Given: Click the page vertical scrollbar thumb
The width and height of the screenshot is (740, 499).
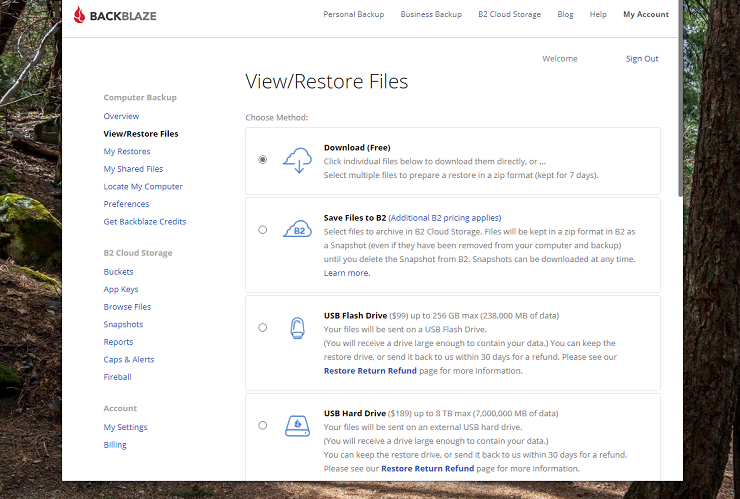Looking at the screenshot, I should pos(680,98).
